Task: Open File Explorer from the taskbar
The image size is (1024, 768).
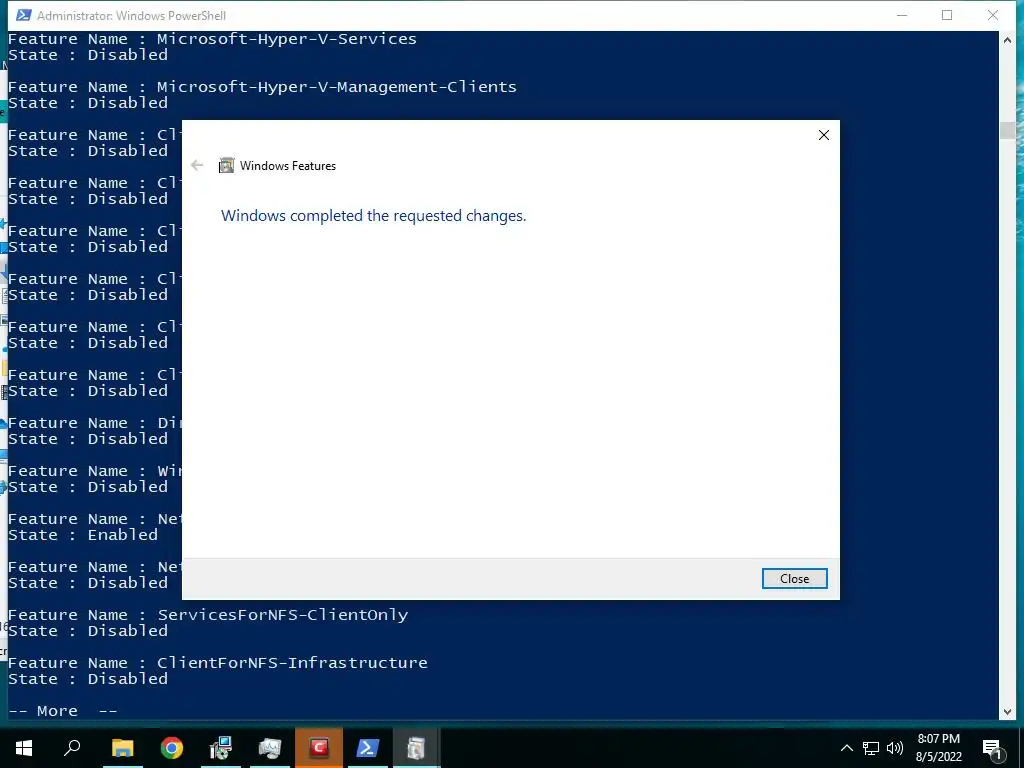Action: [122, 748]
